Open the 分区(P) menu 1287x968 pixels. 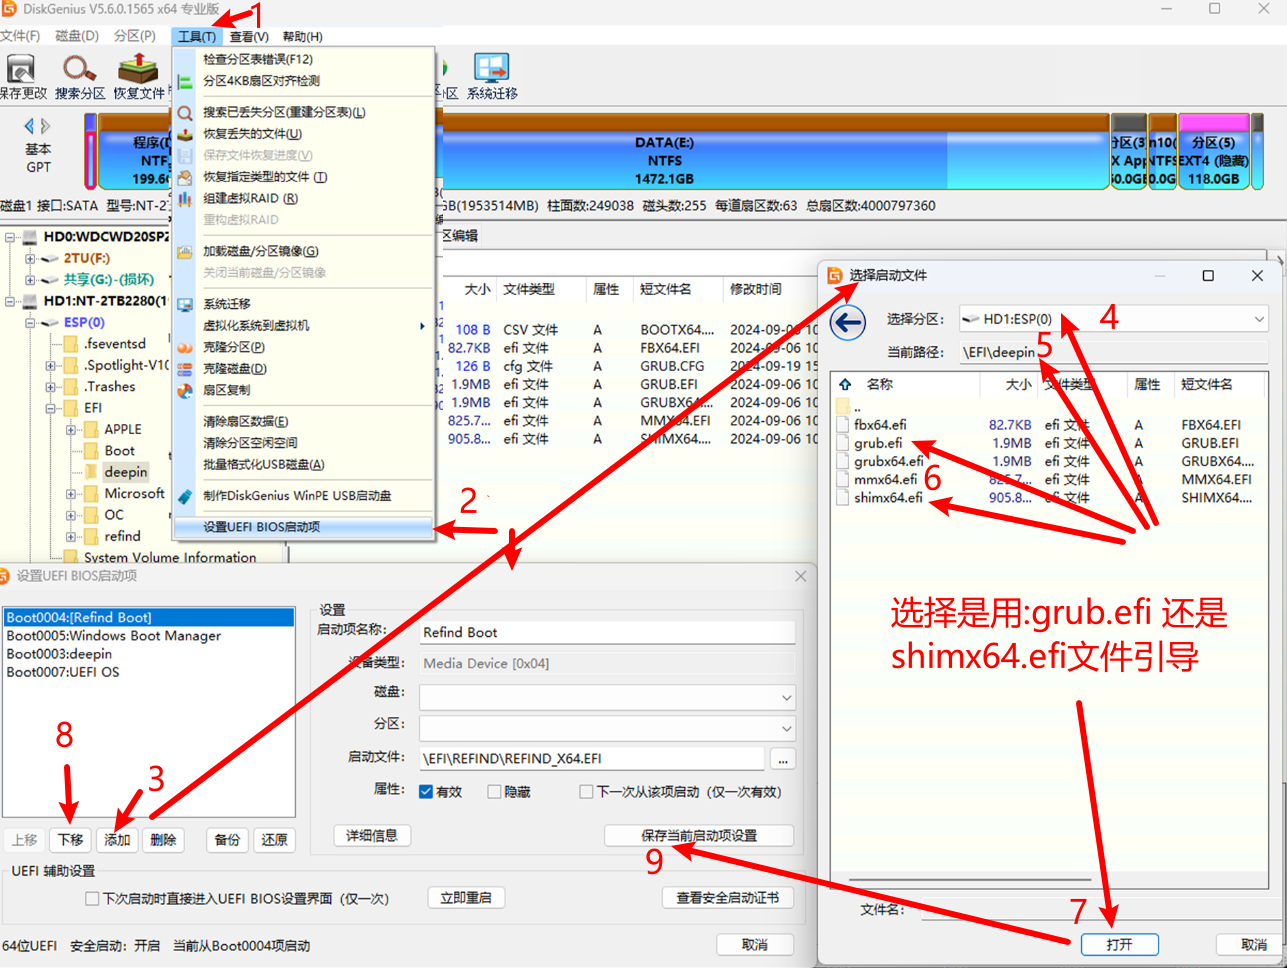(135, 36)
